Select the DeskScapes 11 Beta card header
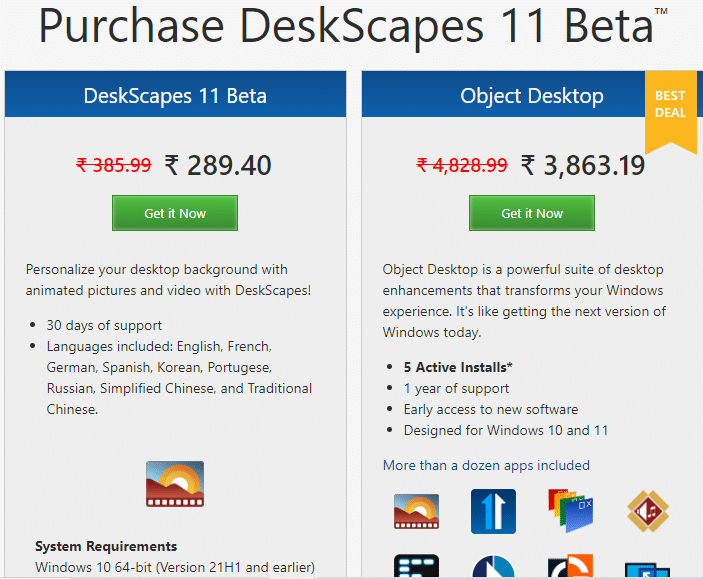Screen dimensions: 703x579 pos(175,94)
